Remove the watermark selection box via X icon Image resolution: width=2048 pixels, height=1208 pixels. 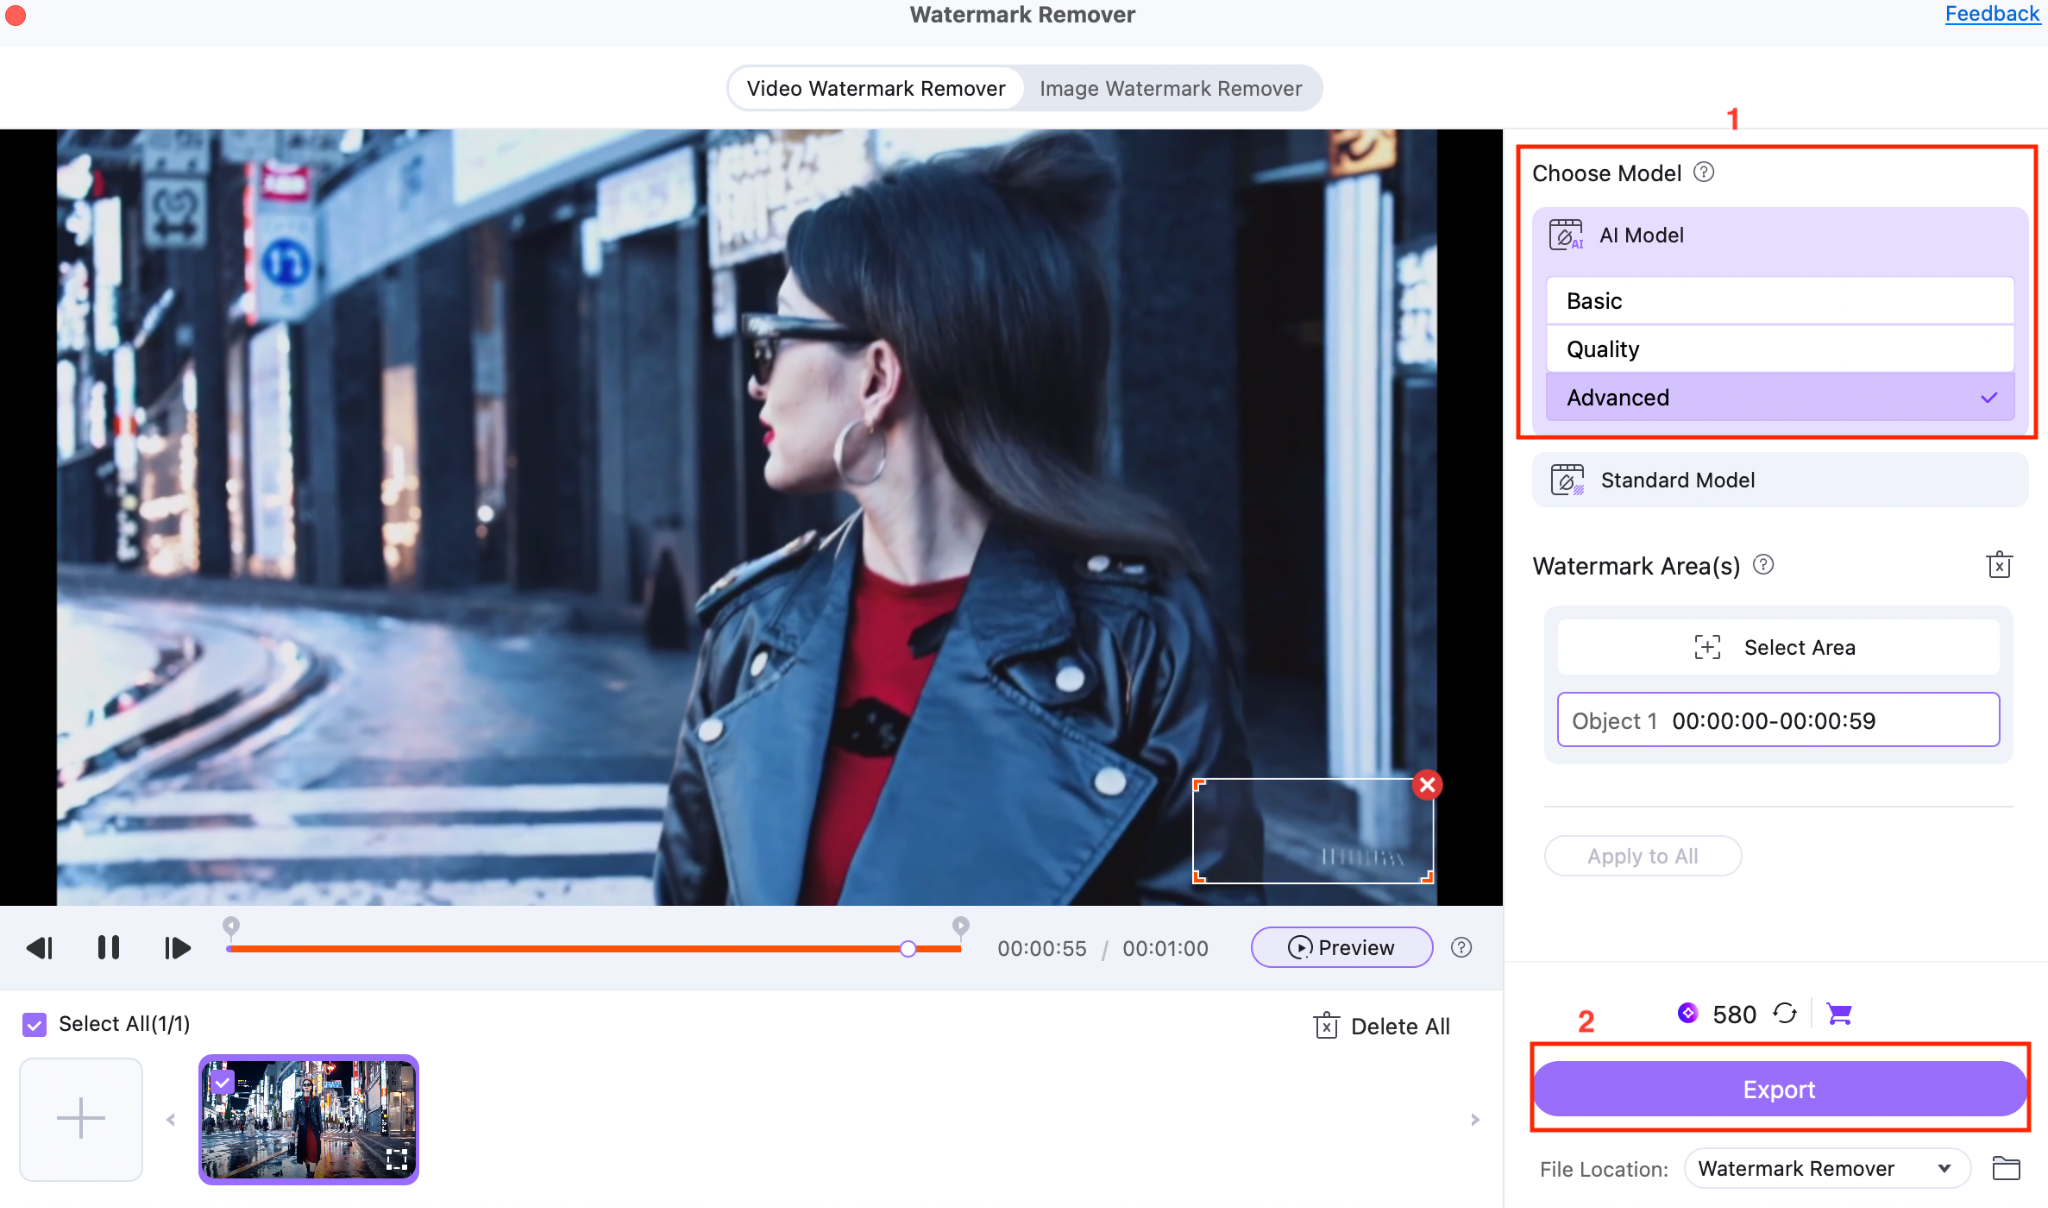coord(1428,784)
